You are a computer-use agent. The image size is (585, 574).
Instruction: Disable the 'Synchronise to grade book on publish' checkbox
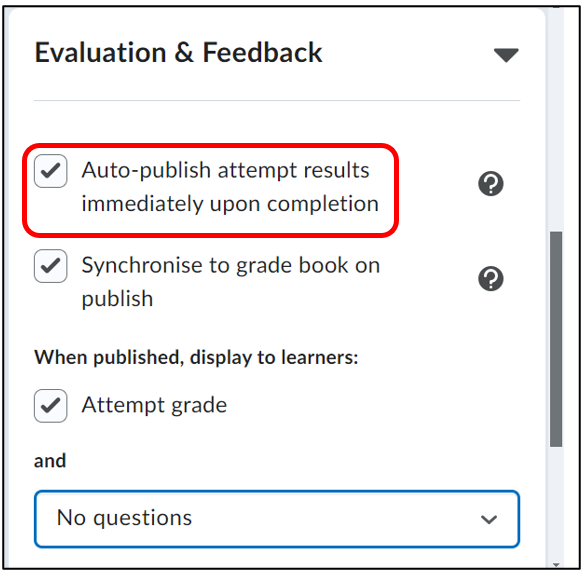tap(51, 266)
